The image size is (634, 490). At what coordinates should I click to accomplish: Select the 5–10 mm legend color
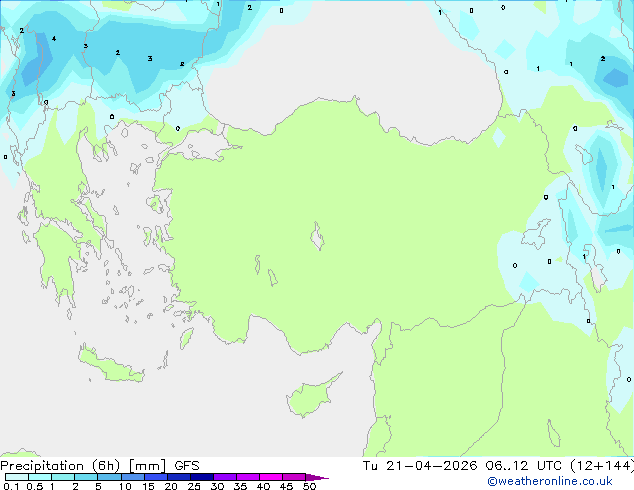coord(109,477)
